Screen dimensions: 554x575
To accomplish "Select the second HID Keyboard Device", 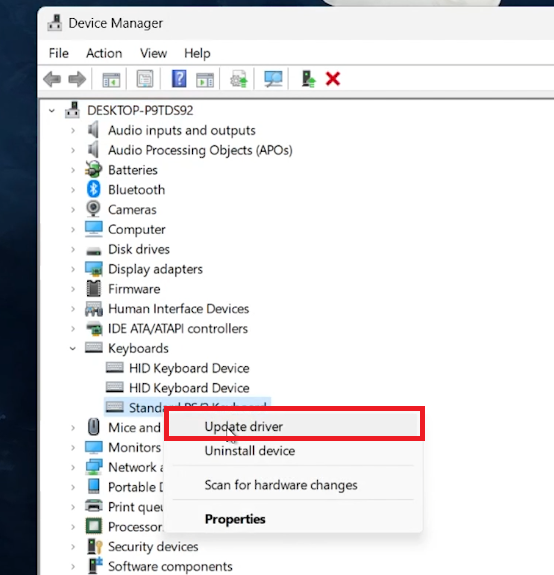I will click(x=177, y=388).
